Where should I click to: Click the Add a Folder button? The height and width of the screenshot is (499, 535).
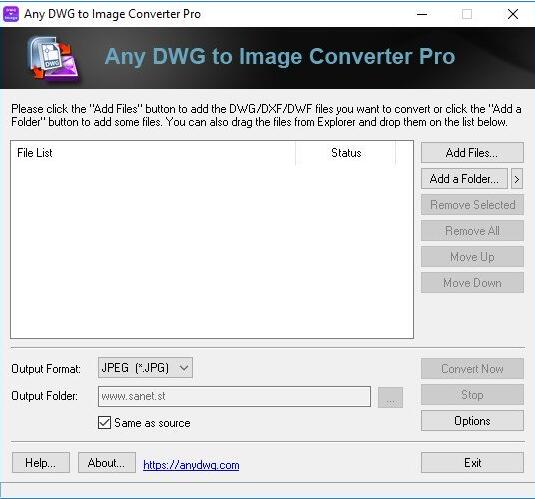464,179
